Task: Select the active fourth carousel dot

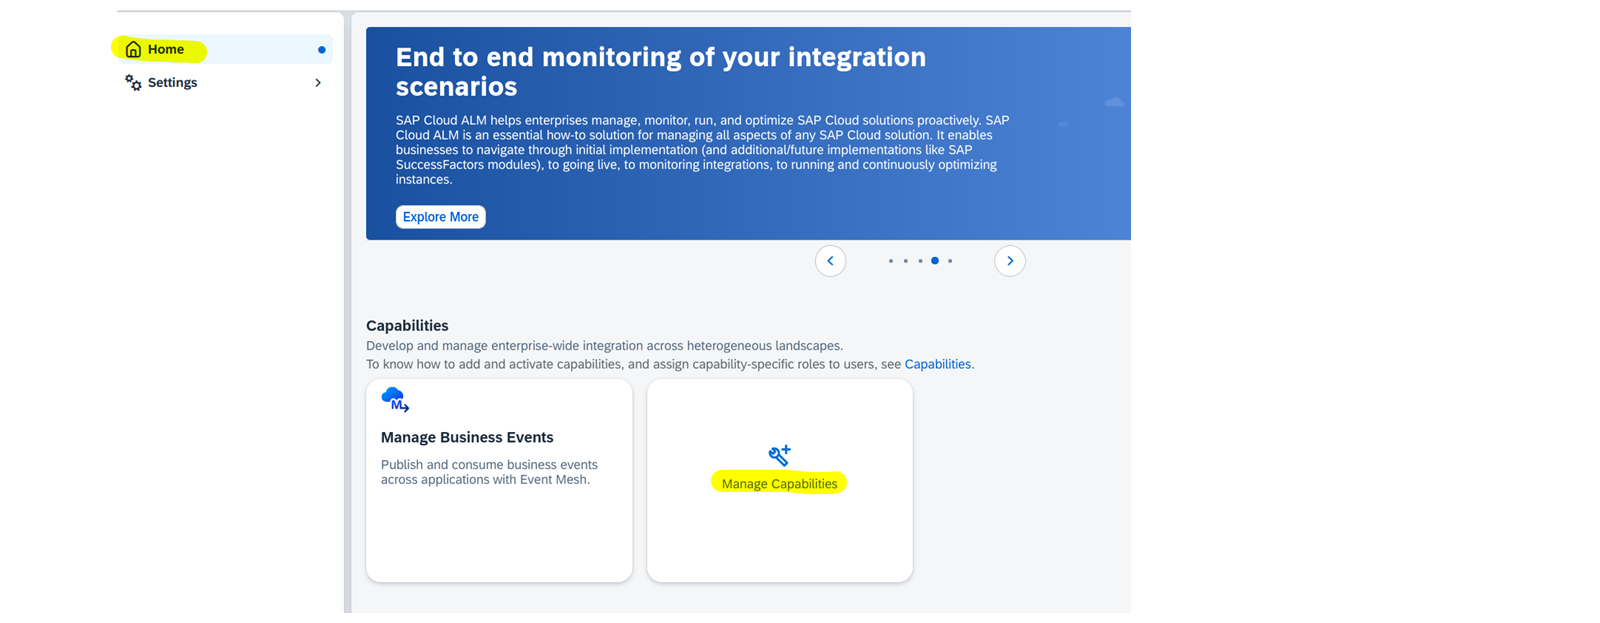Action: tap(935, 261)
